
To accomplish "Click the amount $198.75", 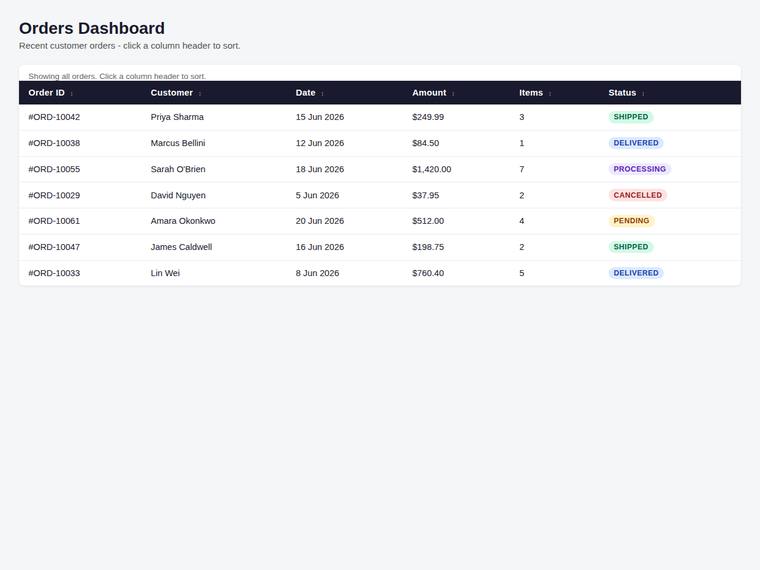I will click(x=428, y=247).
